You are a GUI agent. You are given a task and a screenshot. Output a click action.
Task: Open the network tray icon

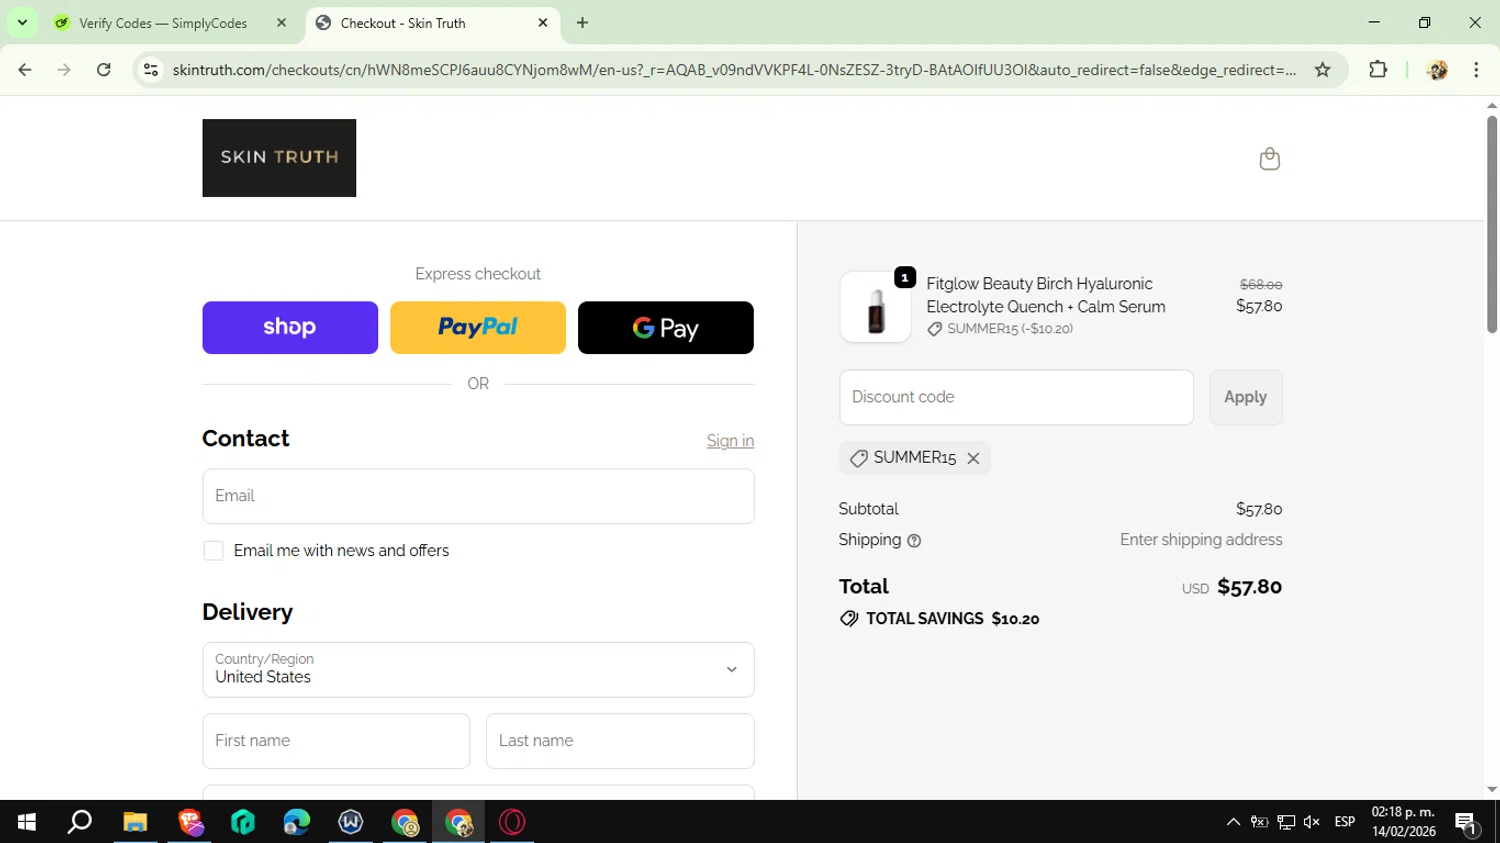click(x=1286, y=822)
